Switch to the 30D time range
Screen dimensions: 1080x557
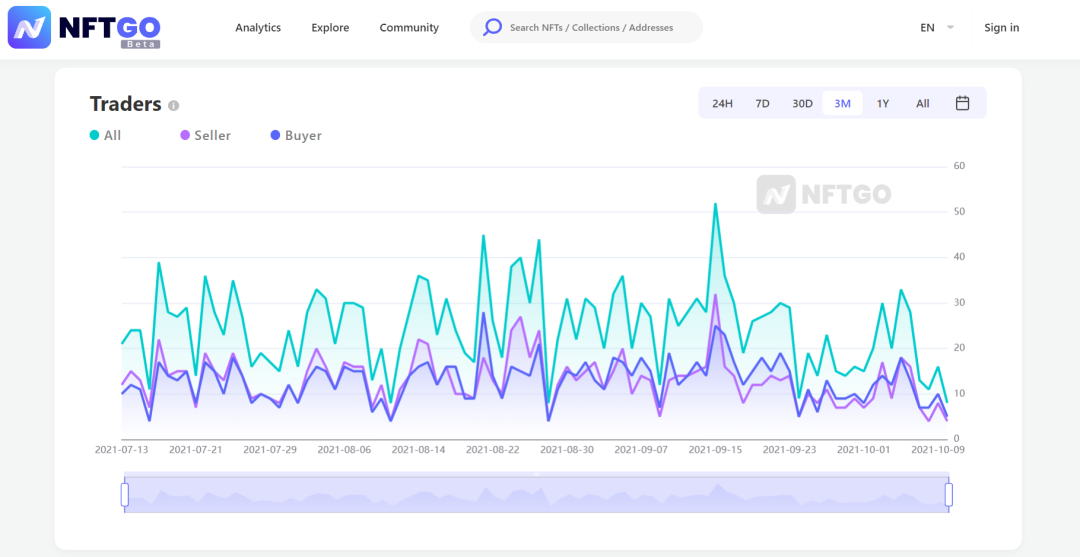pyautogui.click(x=802, y=103)
